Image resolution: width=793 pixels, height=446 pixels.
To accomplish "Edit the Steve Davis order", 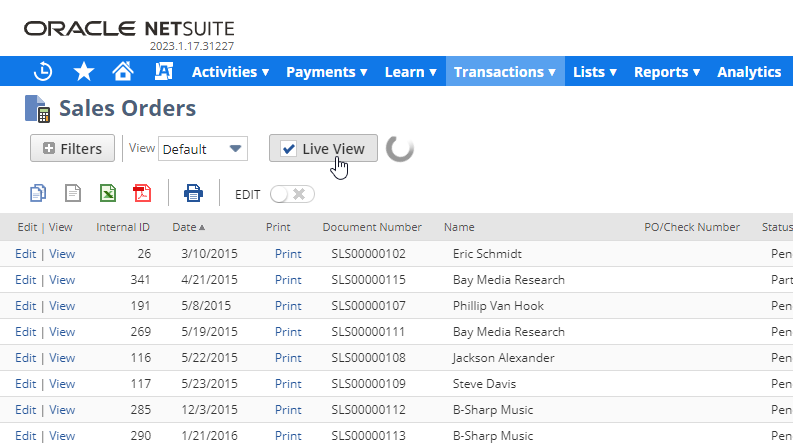I will pyautogui.click(x=25, y=384).
